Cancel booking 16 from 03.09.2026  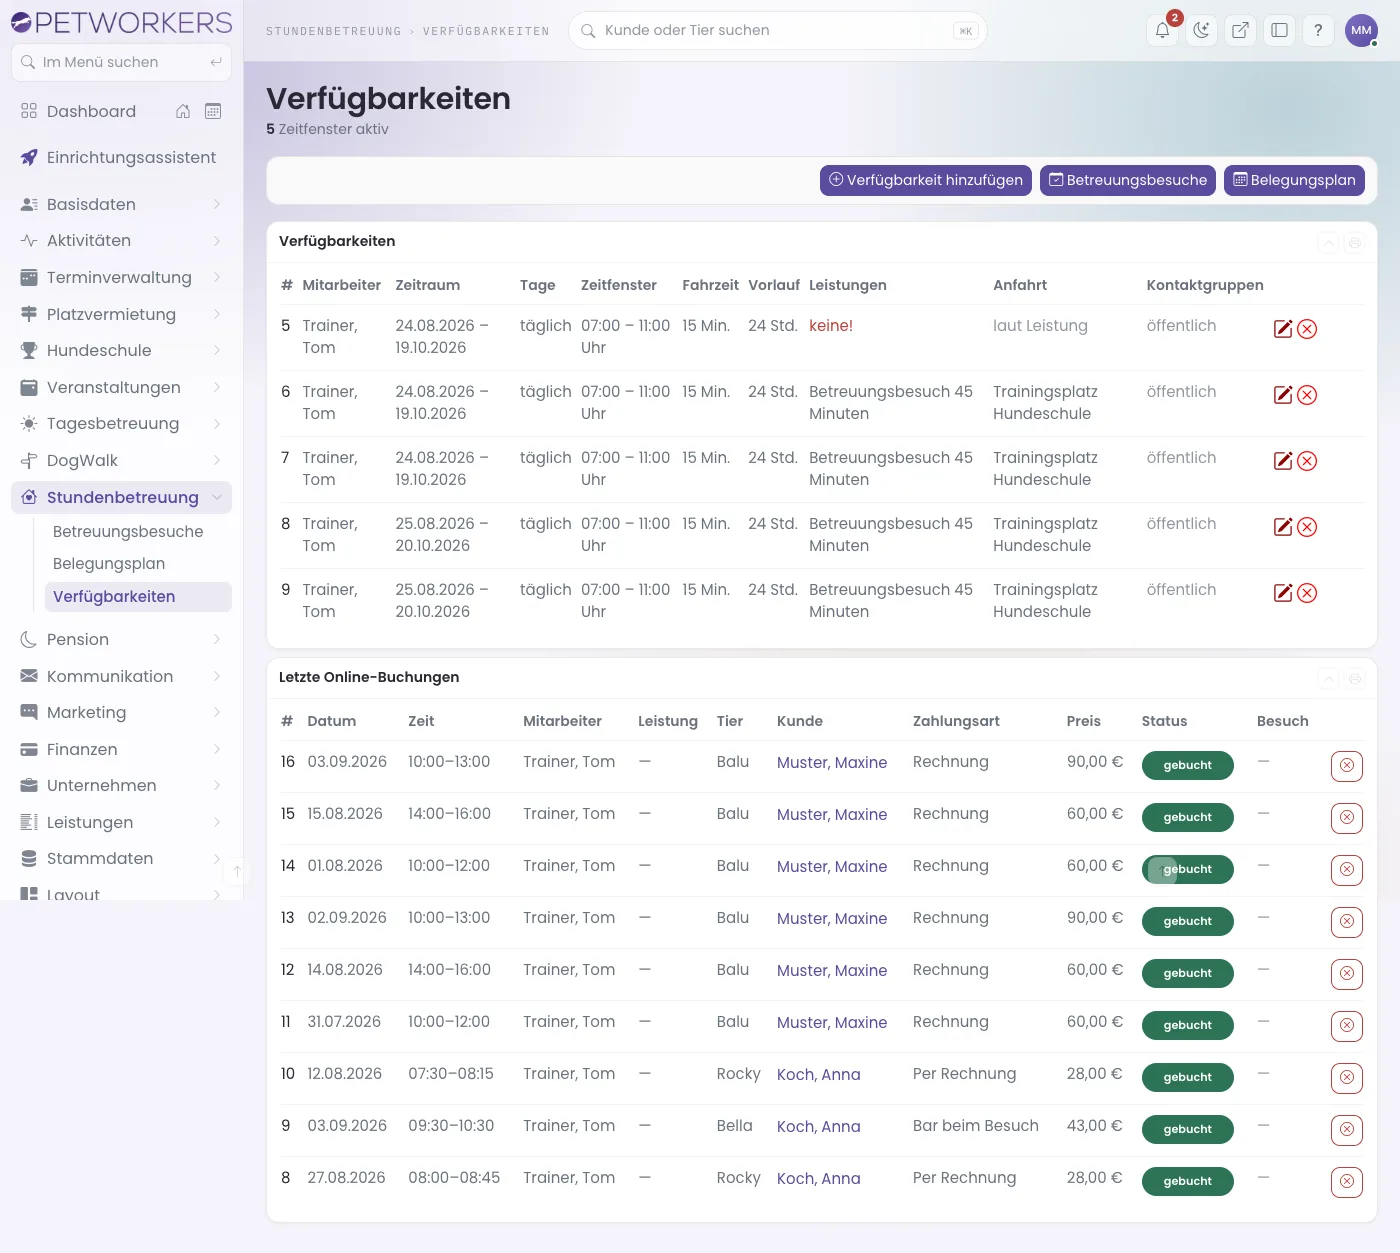(x=1347, y=766)
